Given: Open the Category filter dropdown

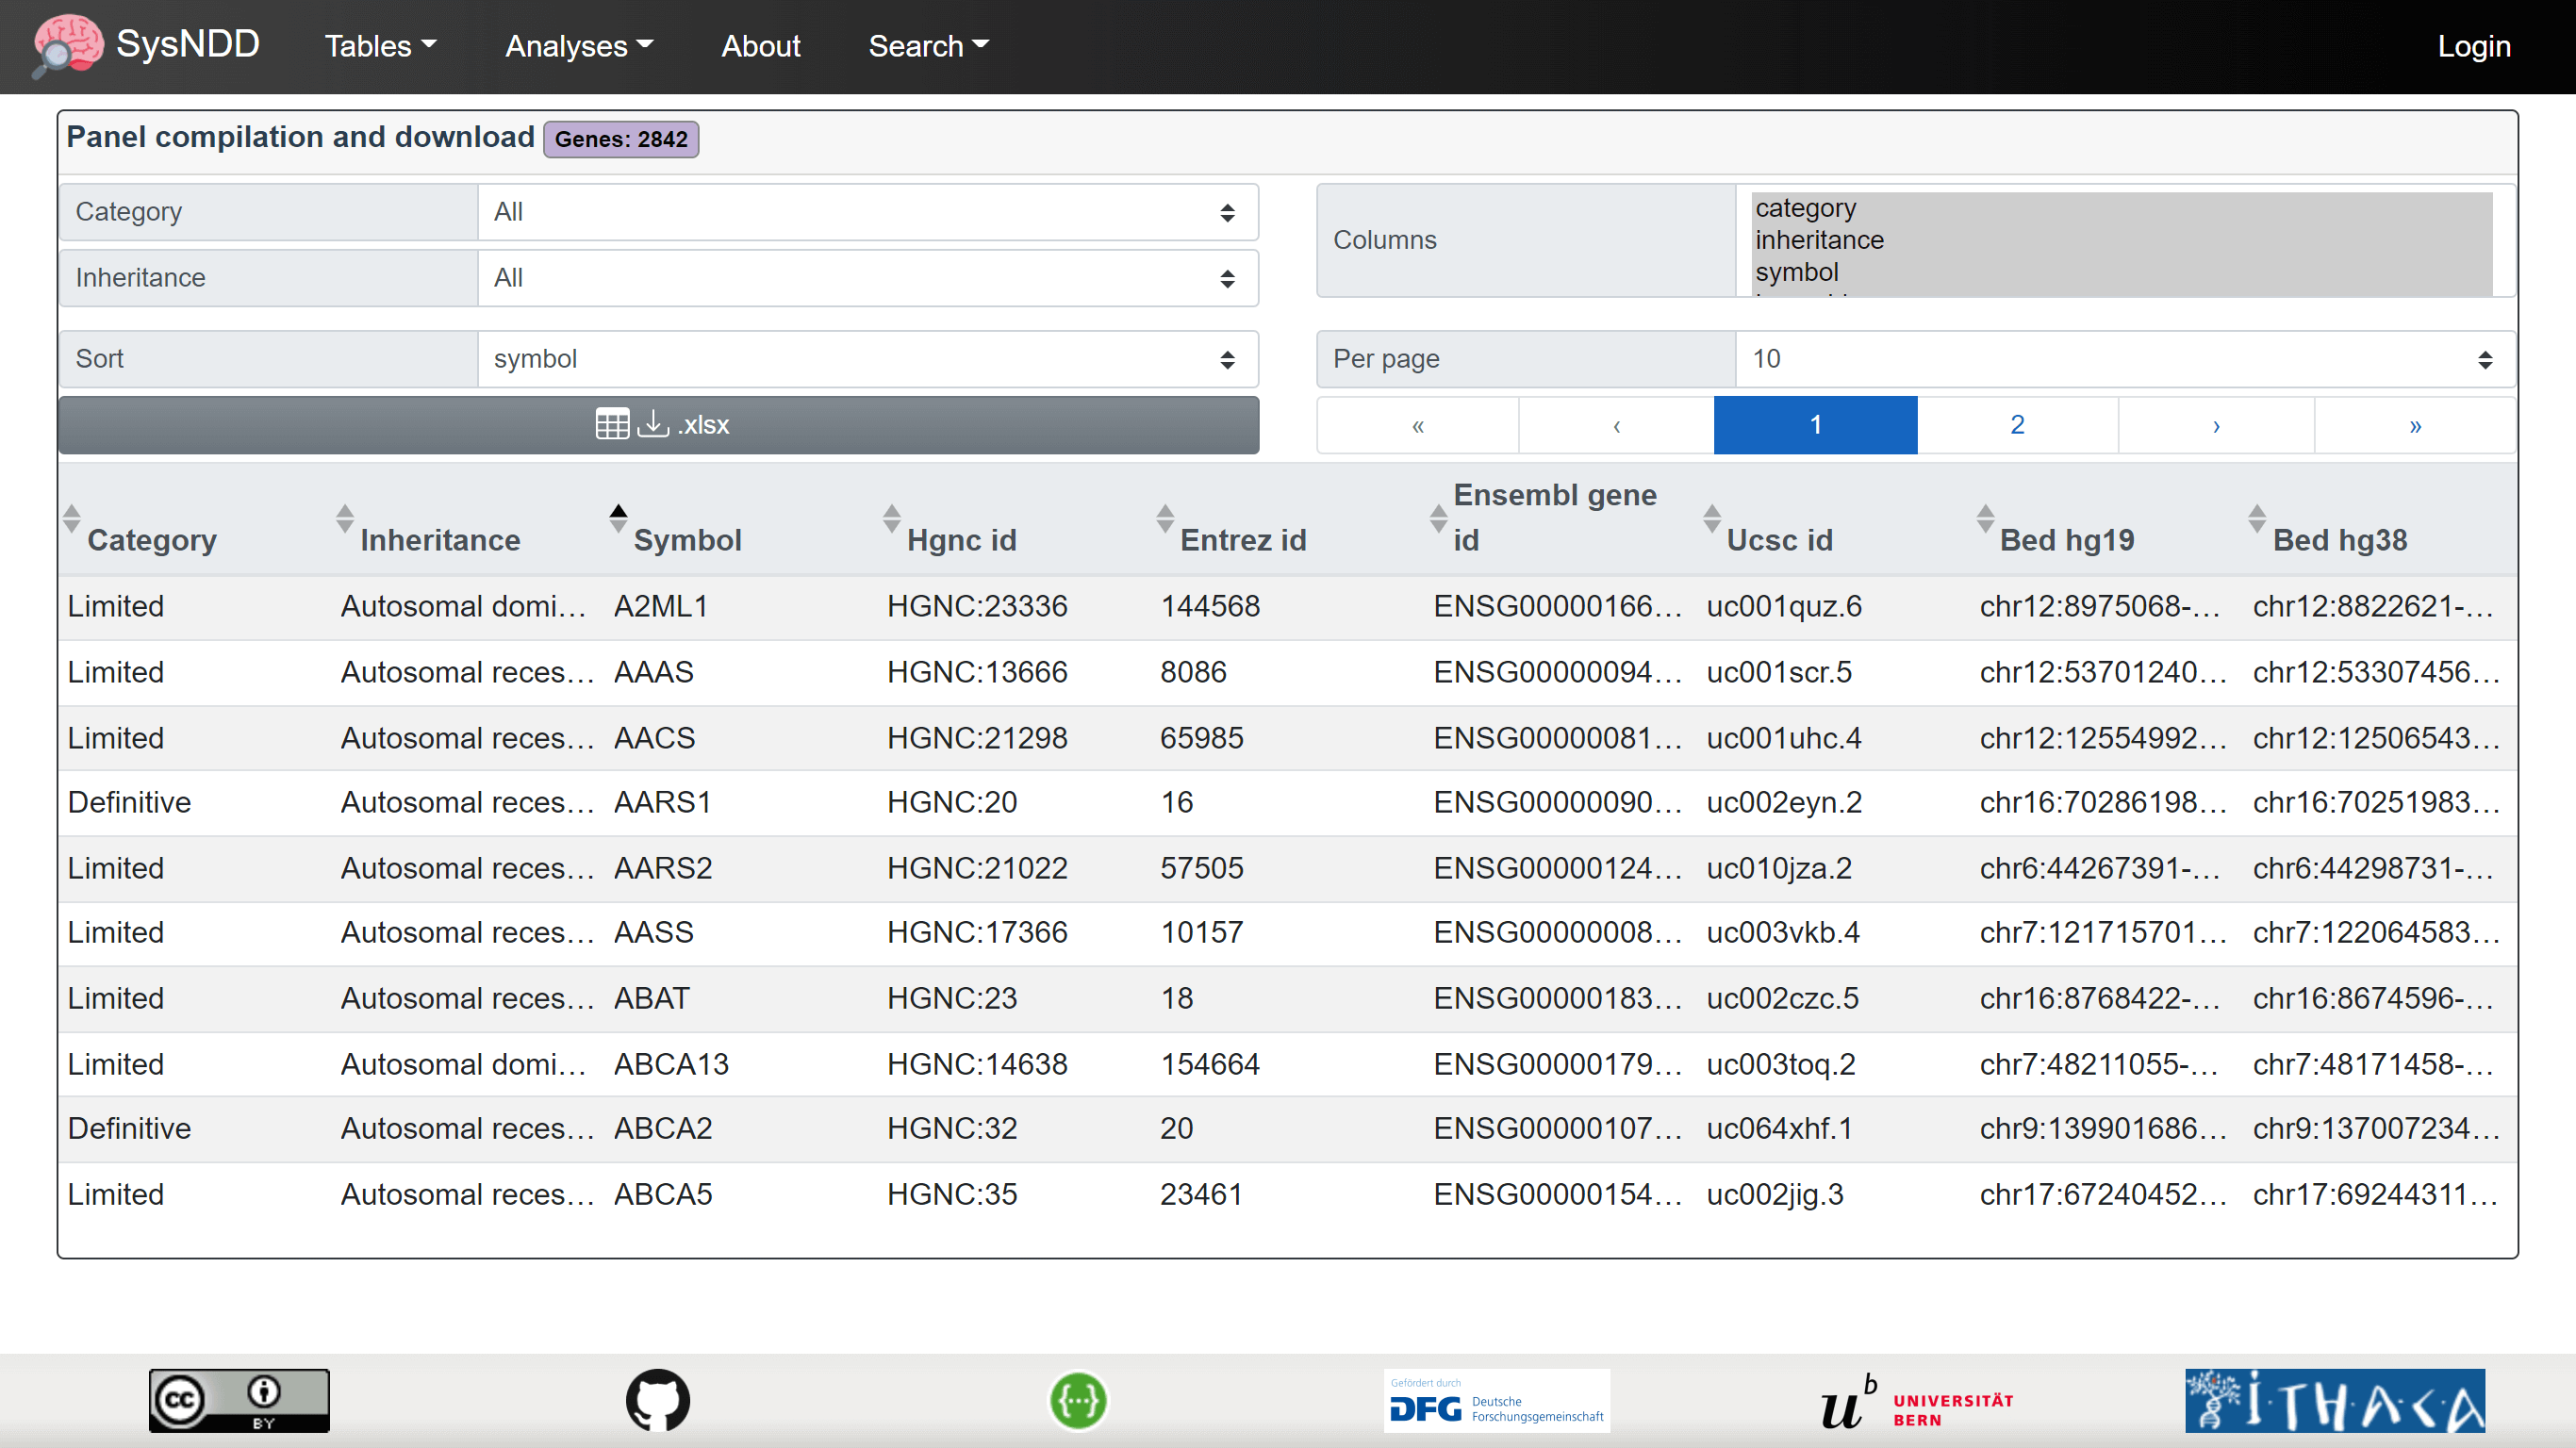Looking at the screenshot, I should [x=867, y=212].
